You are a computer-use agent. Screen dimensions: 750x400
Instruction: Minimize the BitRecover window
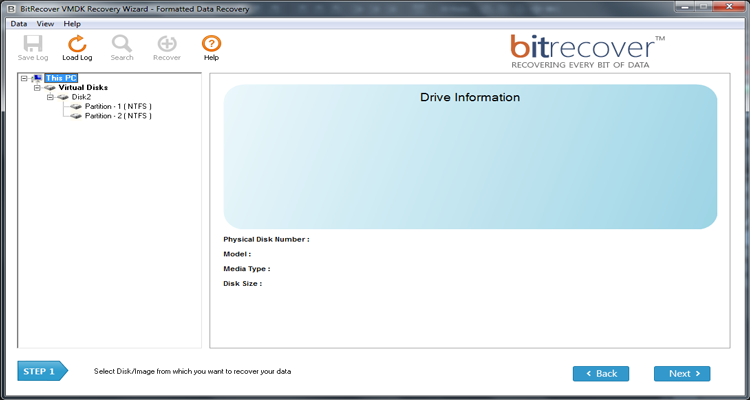[x=684, y=7]
